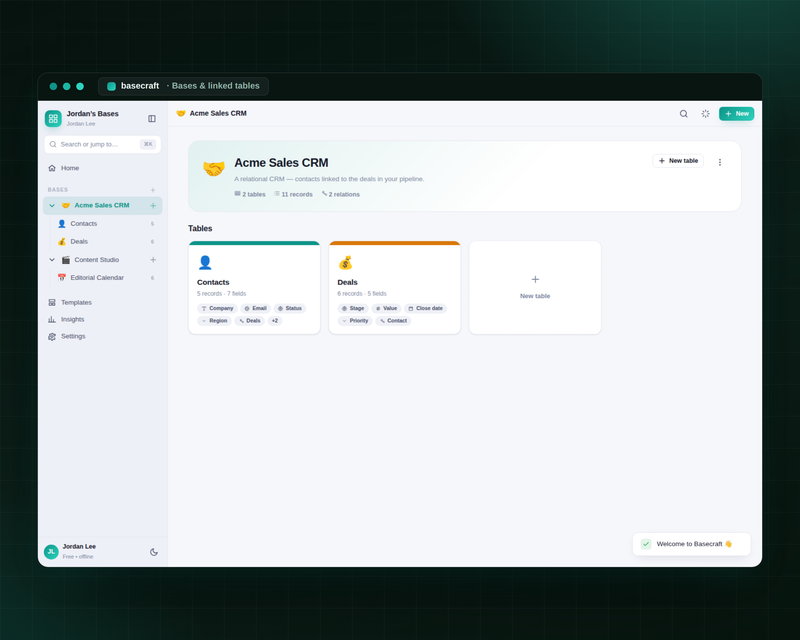Screen dimensions: 800x640
Task: Toggle dark mode moon icon
Action: (x=154, y=552)
